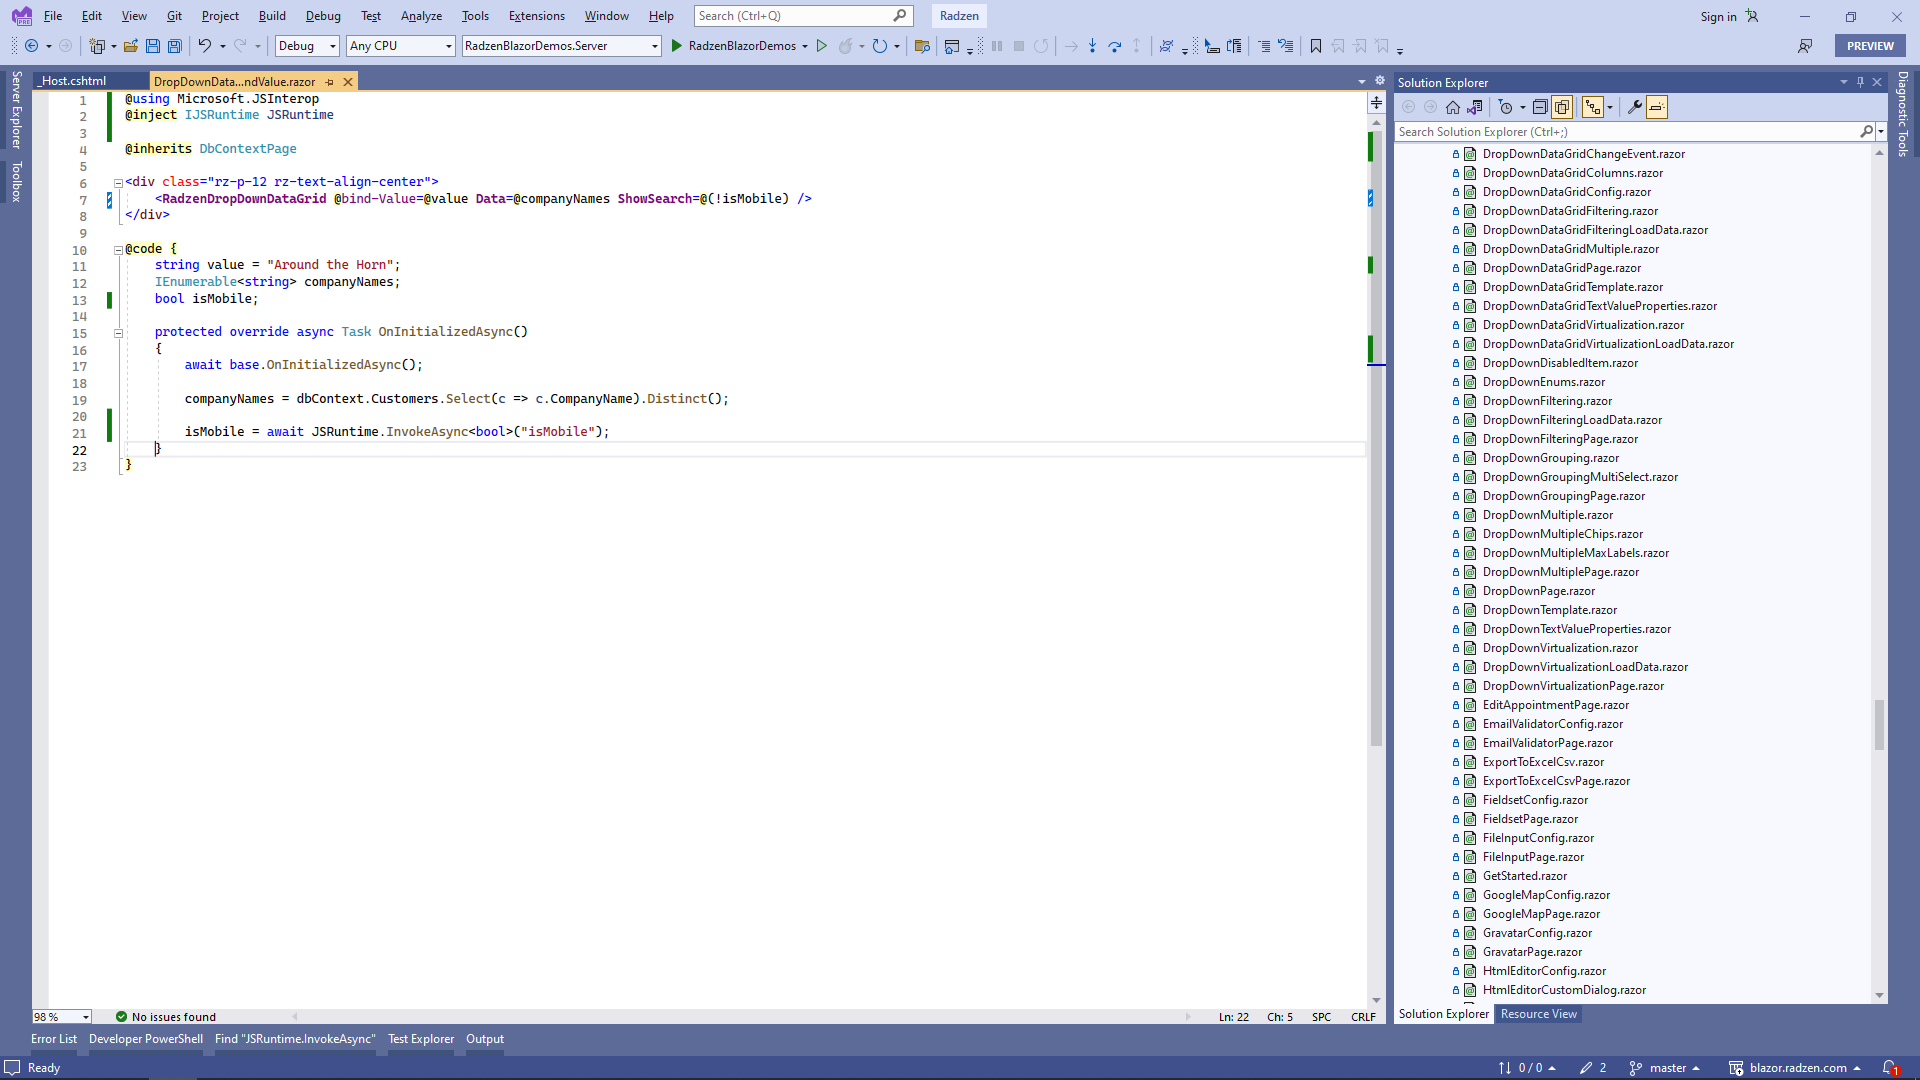1920x1080 pixels.
Task: Toggle a bookmark on current line
Action: (x=1316, y=46)
